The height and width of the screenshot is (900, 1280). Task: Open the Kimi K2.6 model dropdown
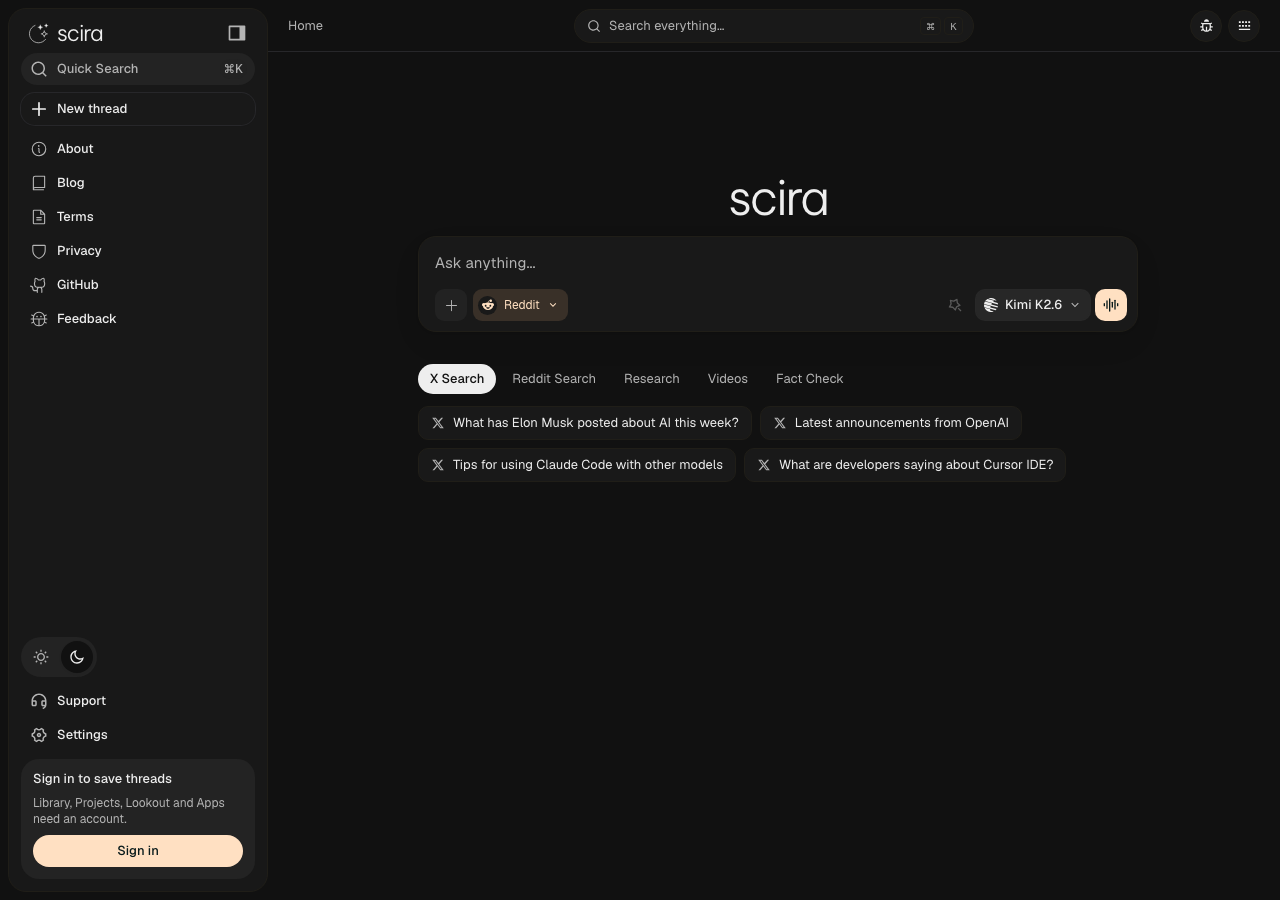point(1032,305)
